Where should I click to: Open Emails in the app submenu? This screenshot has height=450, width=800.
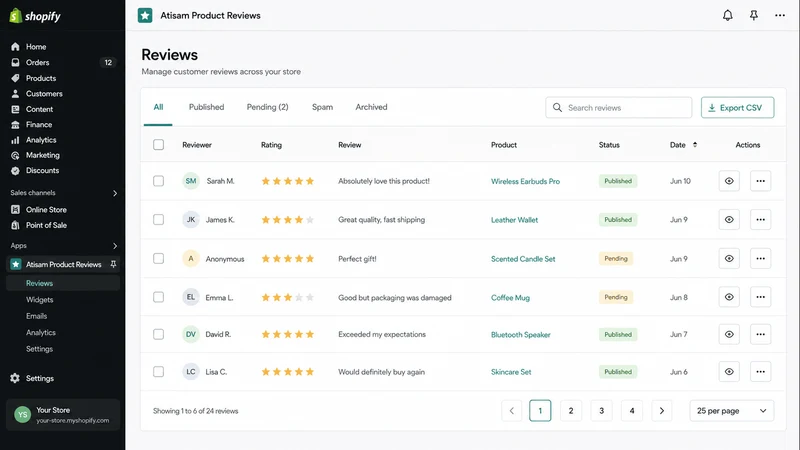point(36,316)
